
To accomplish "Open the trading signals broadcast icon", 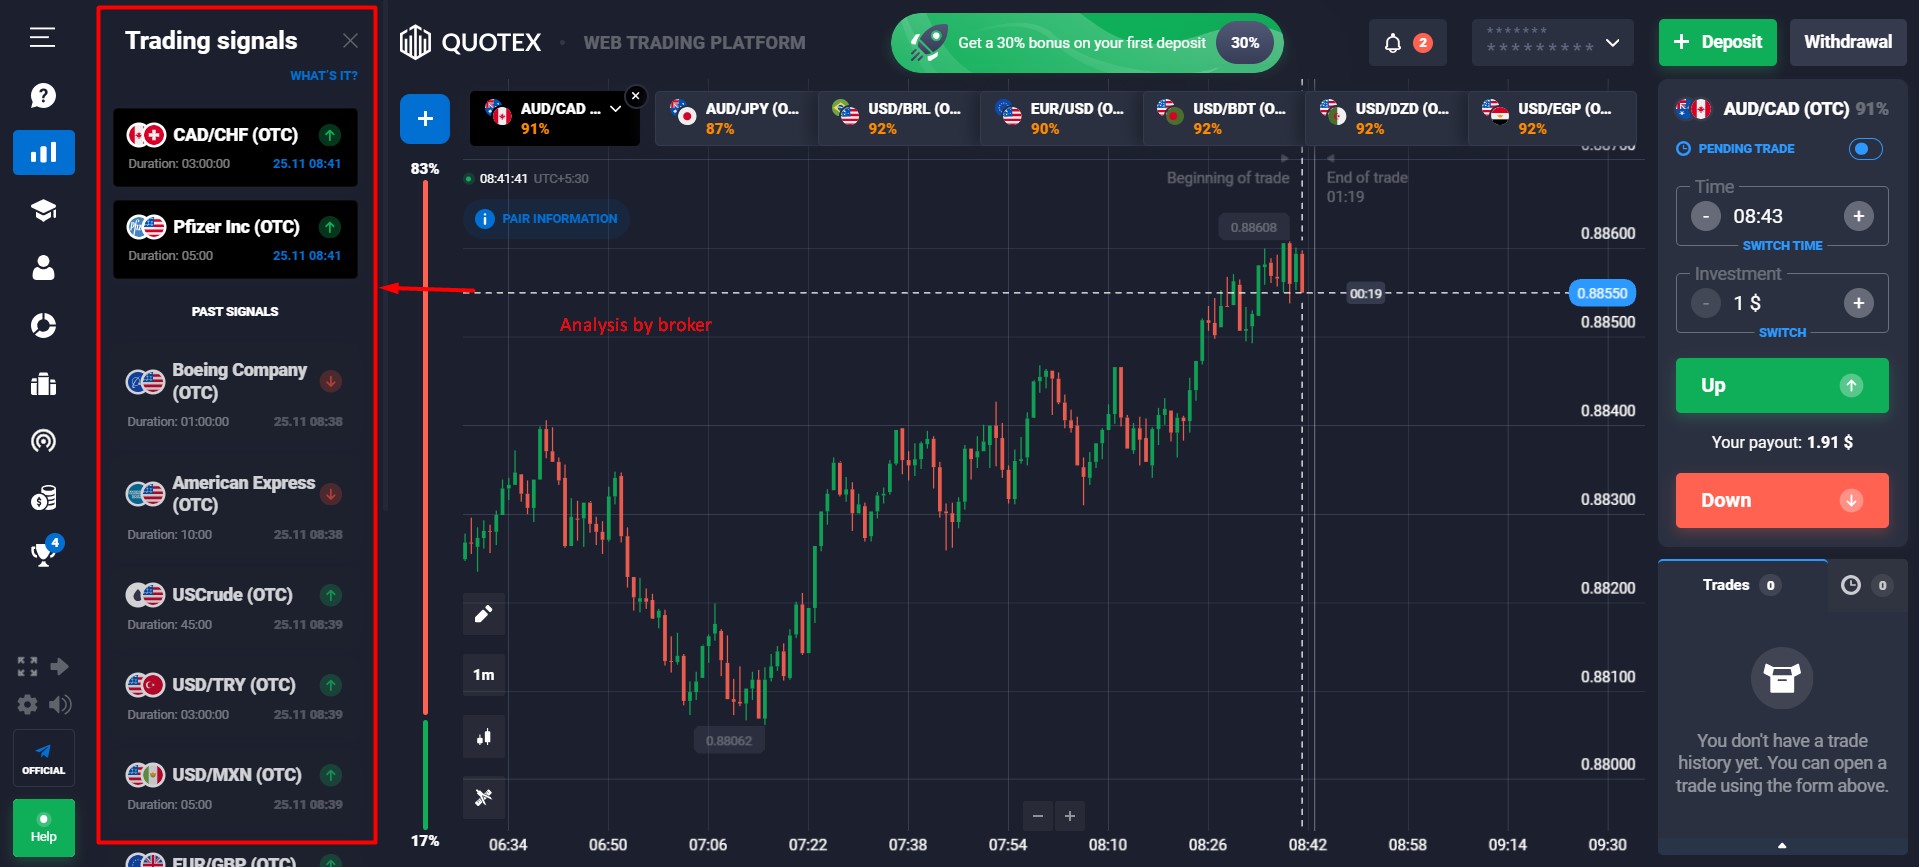I will point(43,441).
